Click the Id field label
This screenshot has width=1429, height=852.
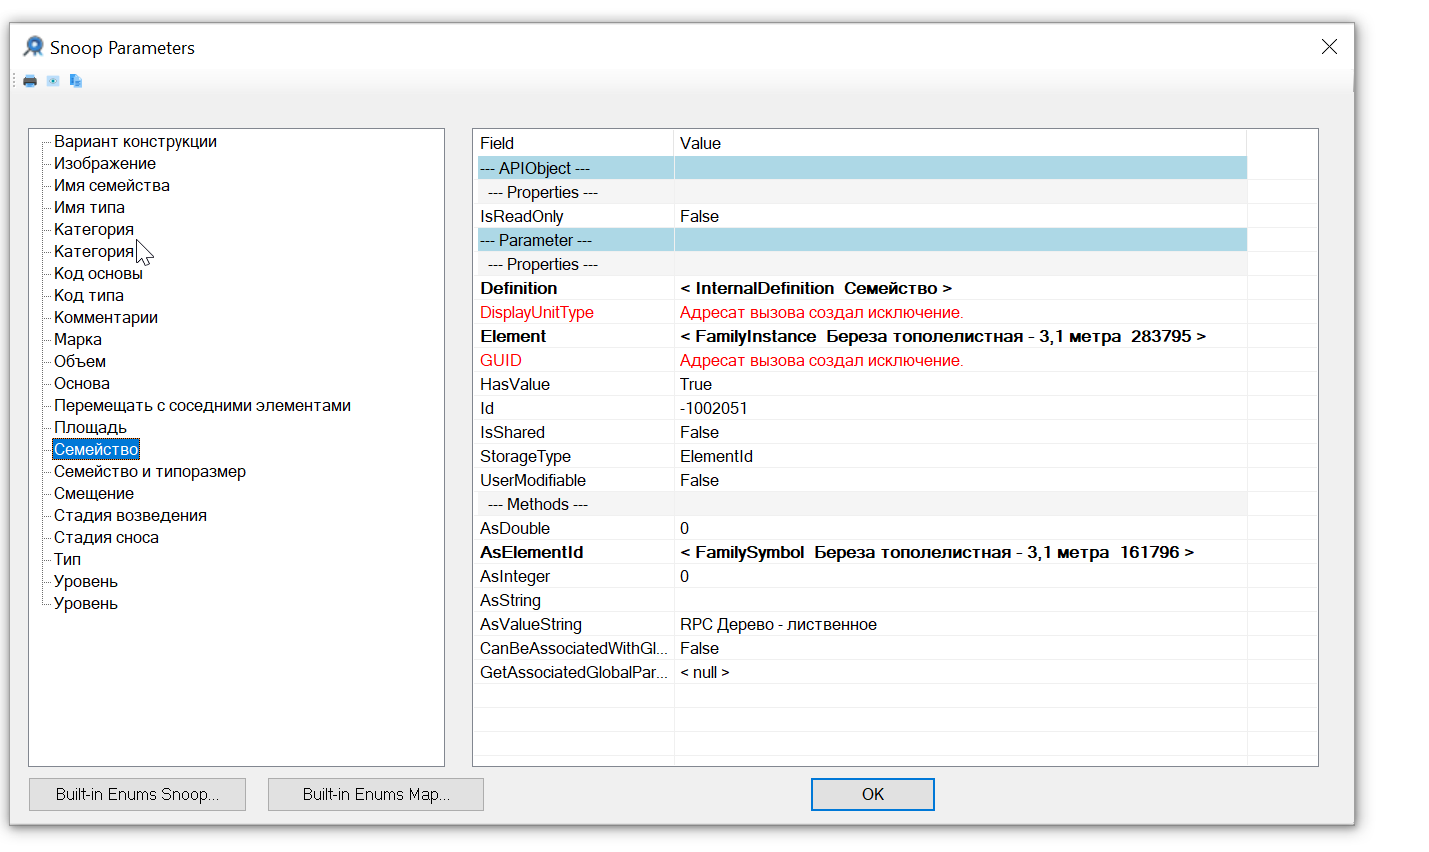(x=487, y=408)
